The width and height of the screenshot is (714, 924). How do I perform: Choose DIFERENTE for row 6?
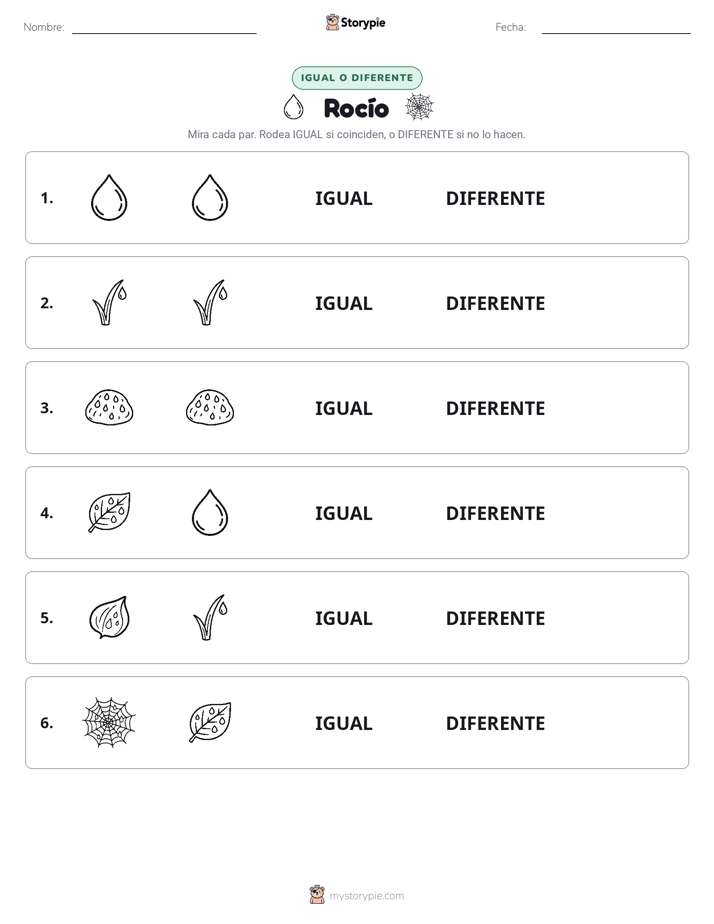point(495,723)
